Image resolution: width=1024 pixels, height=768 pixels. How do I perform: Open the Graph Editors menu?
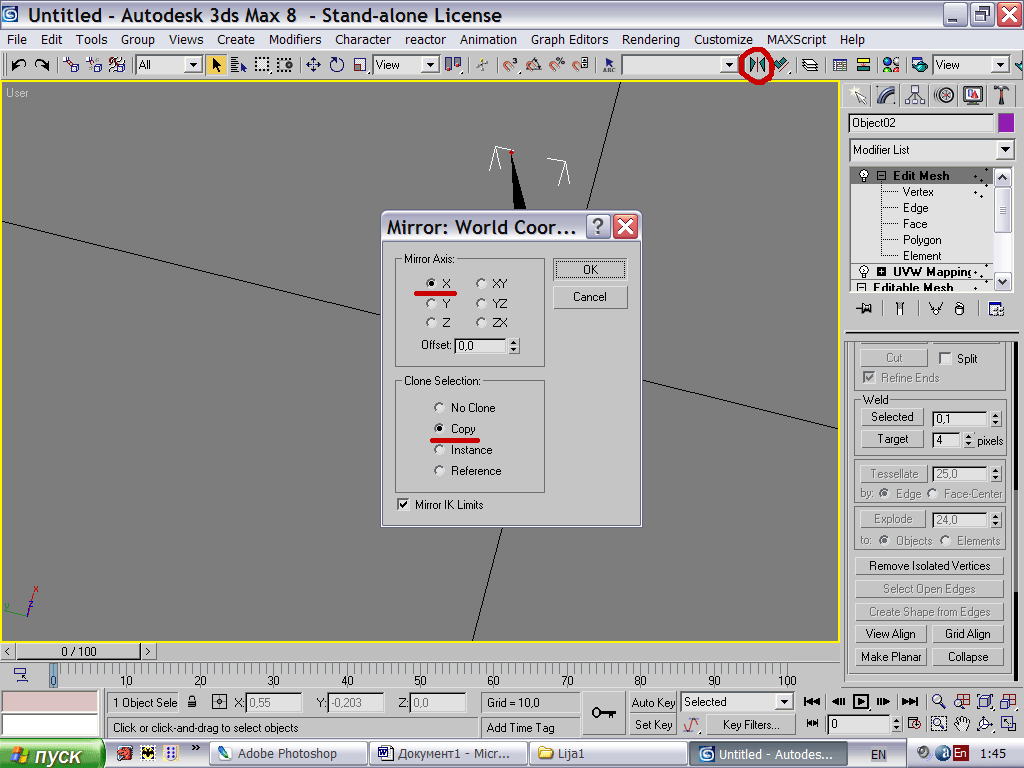click(569, 40)
